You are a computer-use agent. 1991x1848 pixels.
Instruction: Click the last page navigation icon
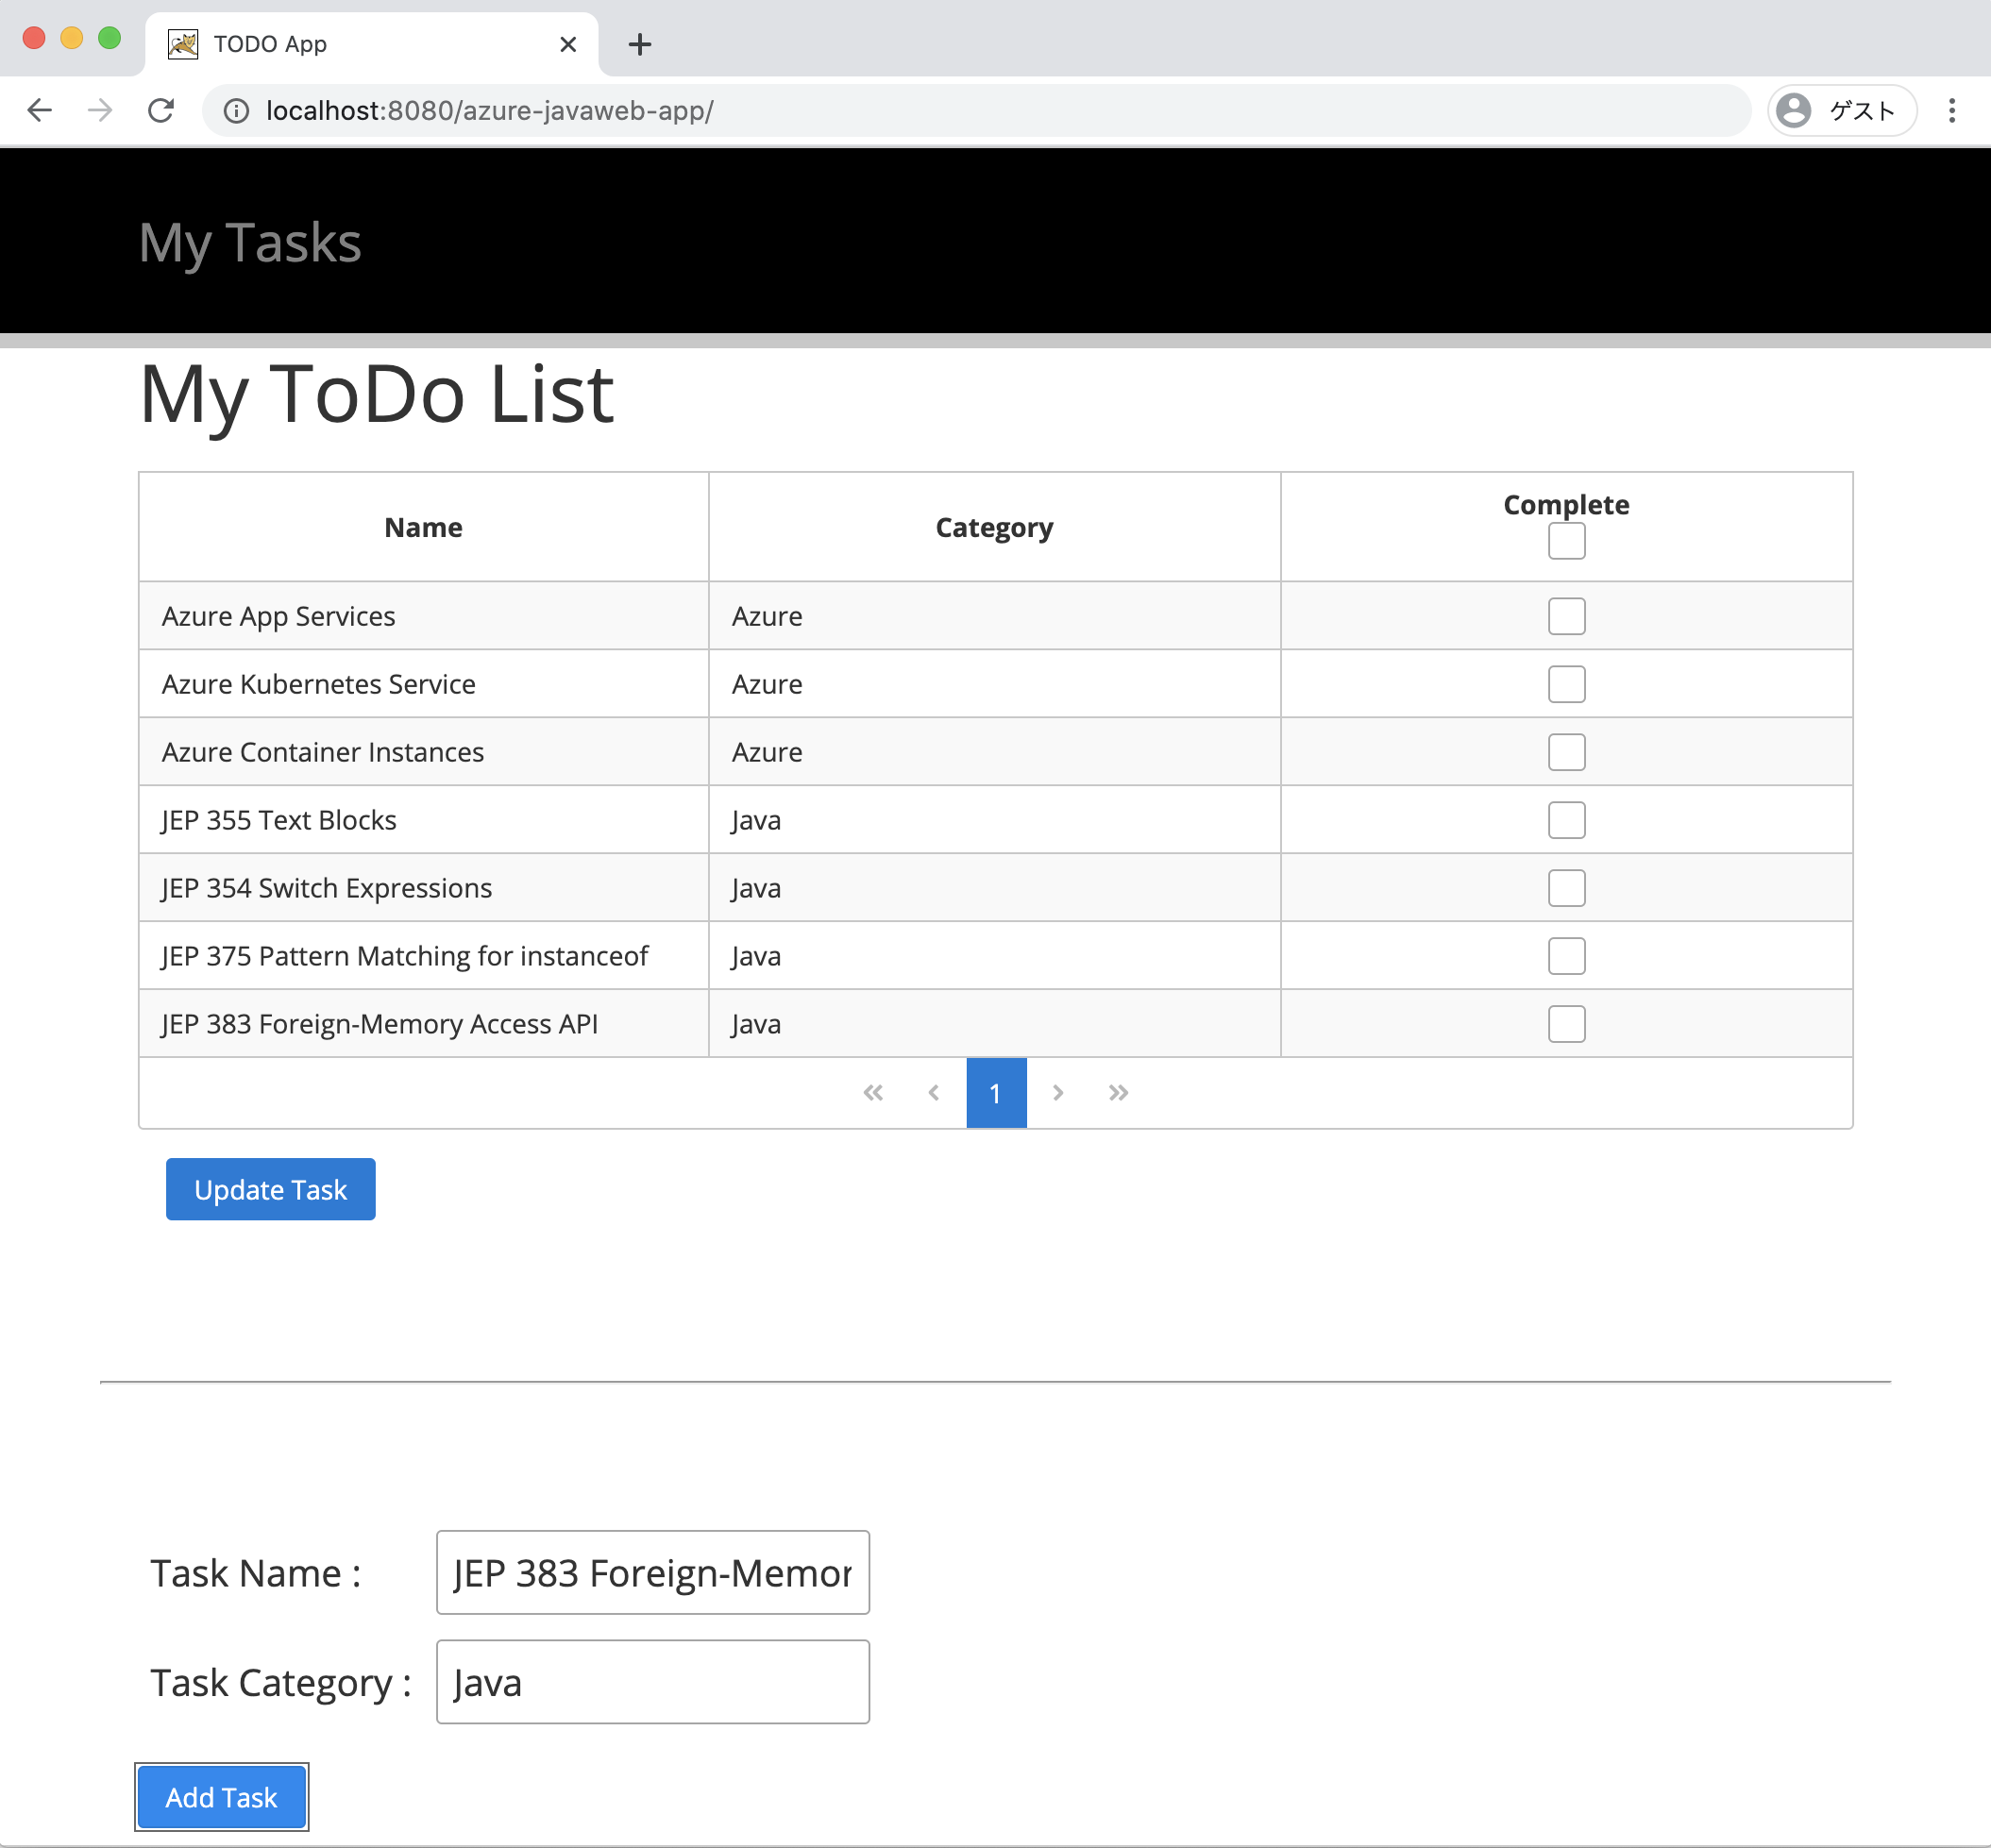[1119, 1093]
